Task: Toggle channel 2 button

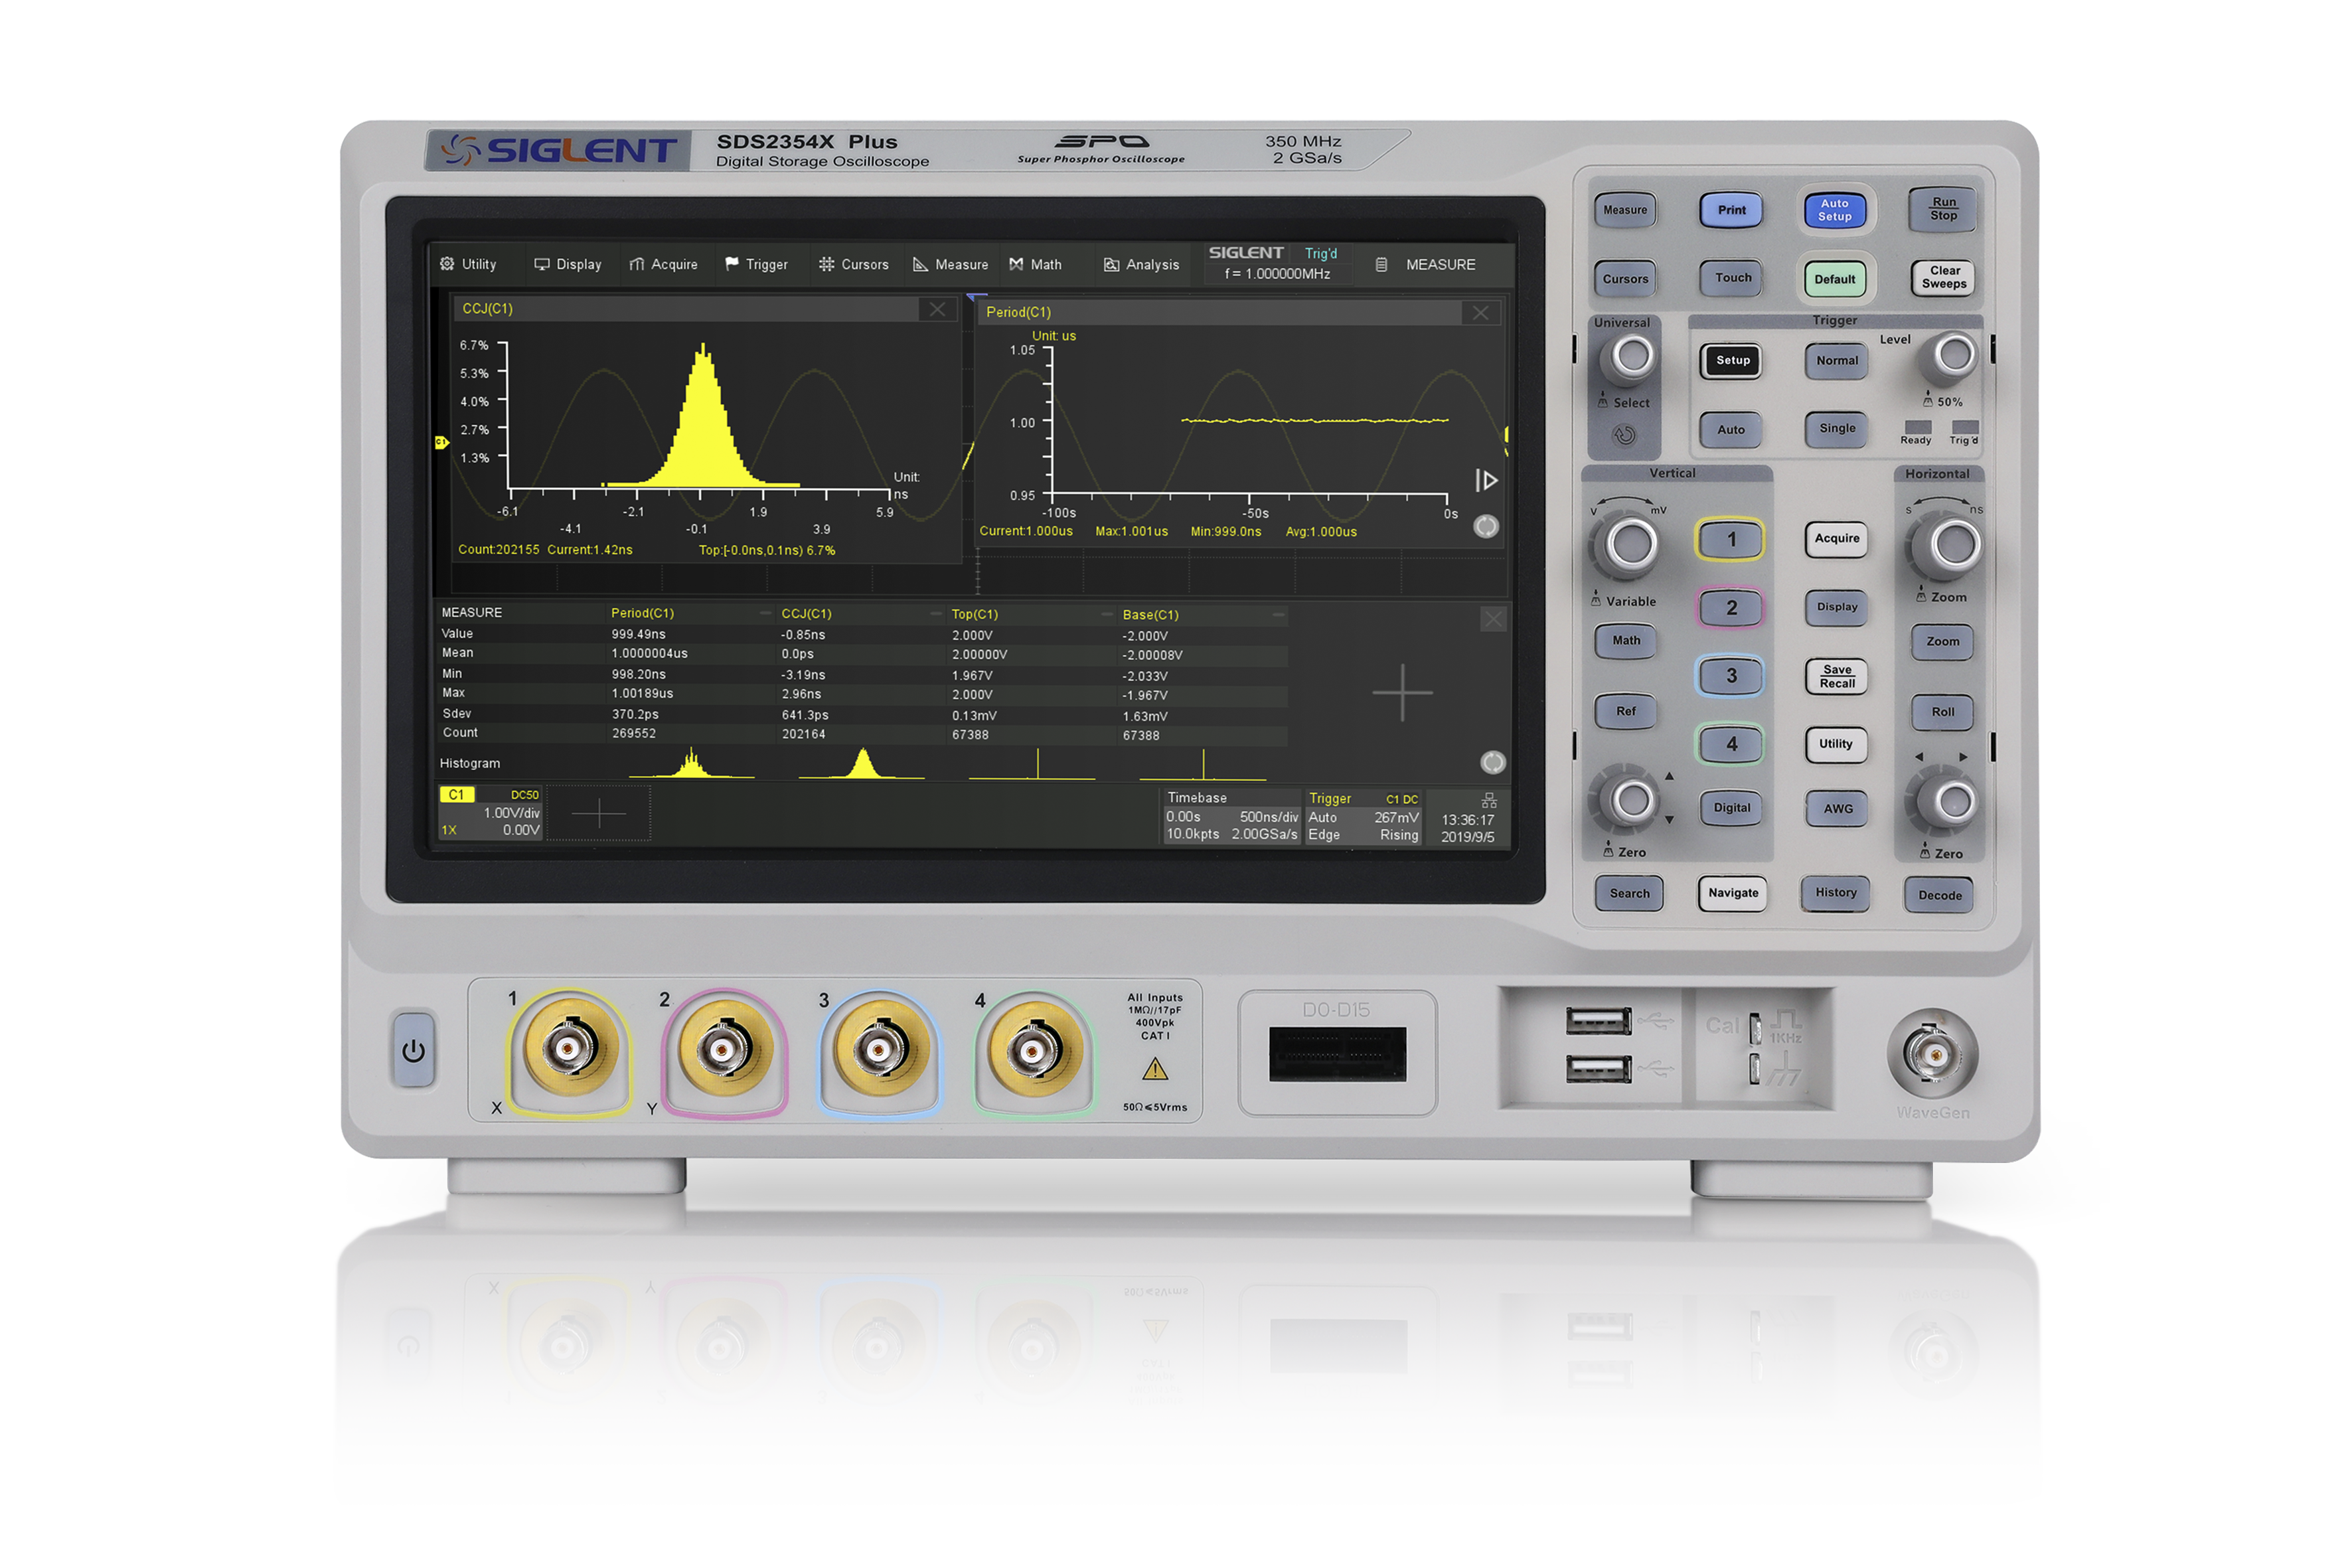Action: pyautogui.click(x=1730, y=608)
